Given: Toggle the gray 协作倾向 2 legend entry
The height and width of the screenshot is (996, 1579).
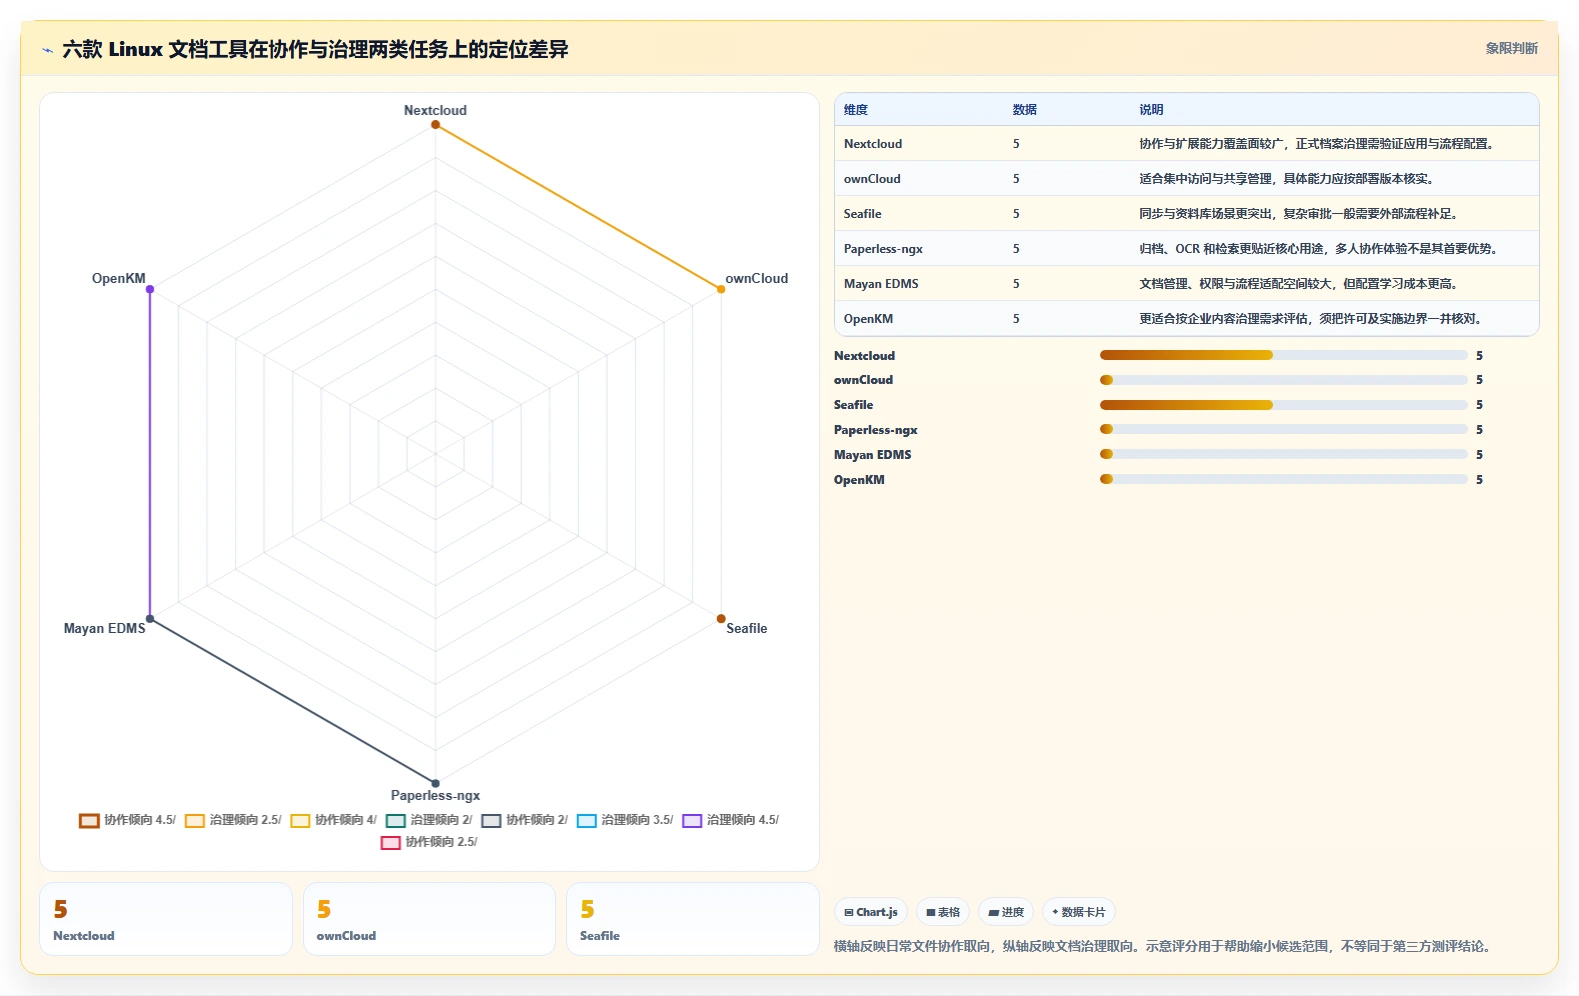Looking at the screenshot, I should click(525, 820).
